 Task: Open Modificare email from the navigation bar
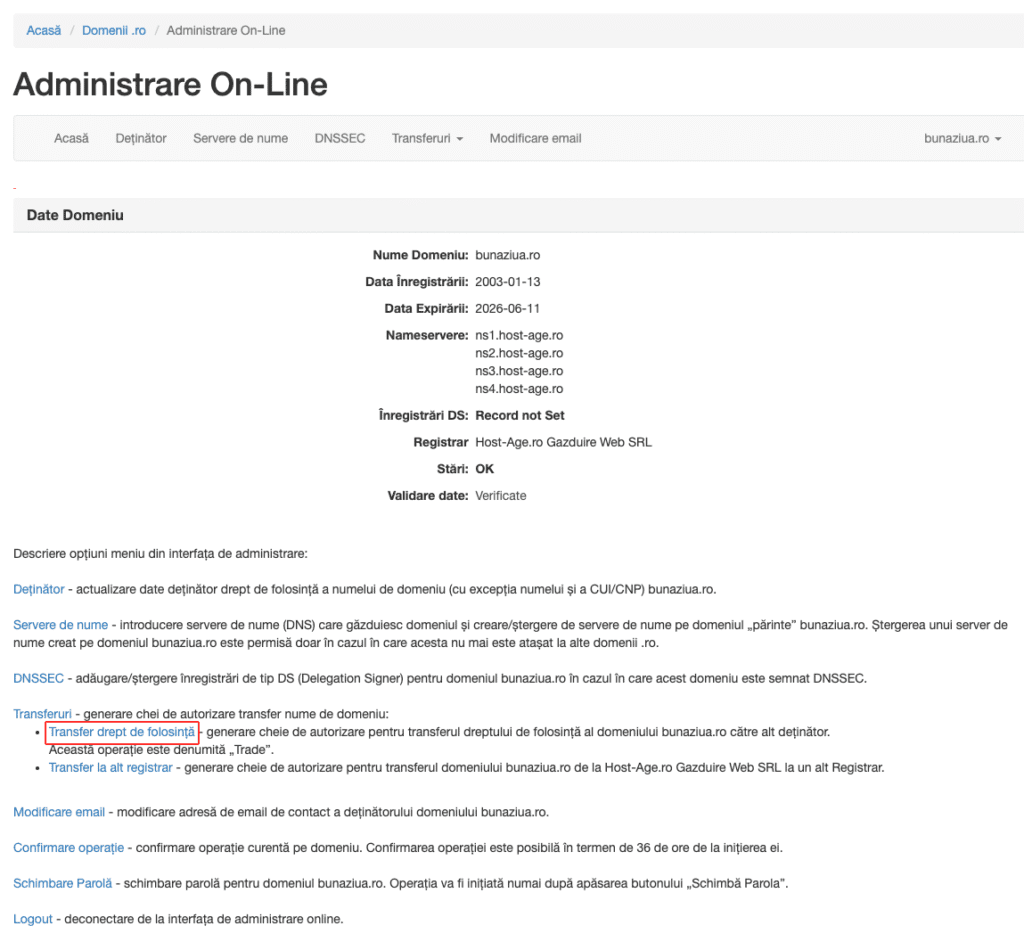[535, 138]
